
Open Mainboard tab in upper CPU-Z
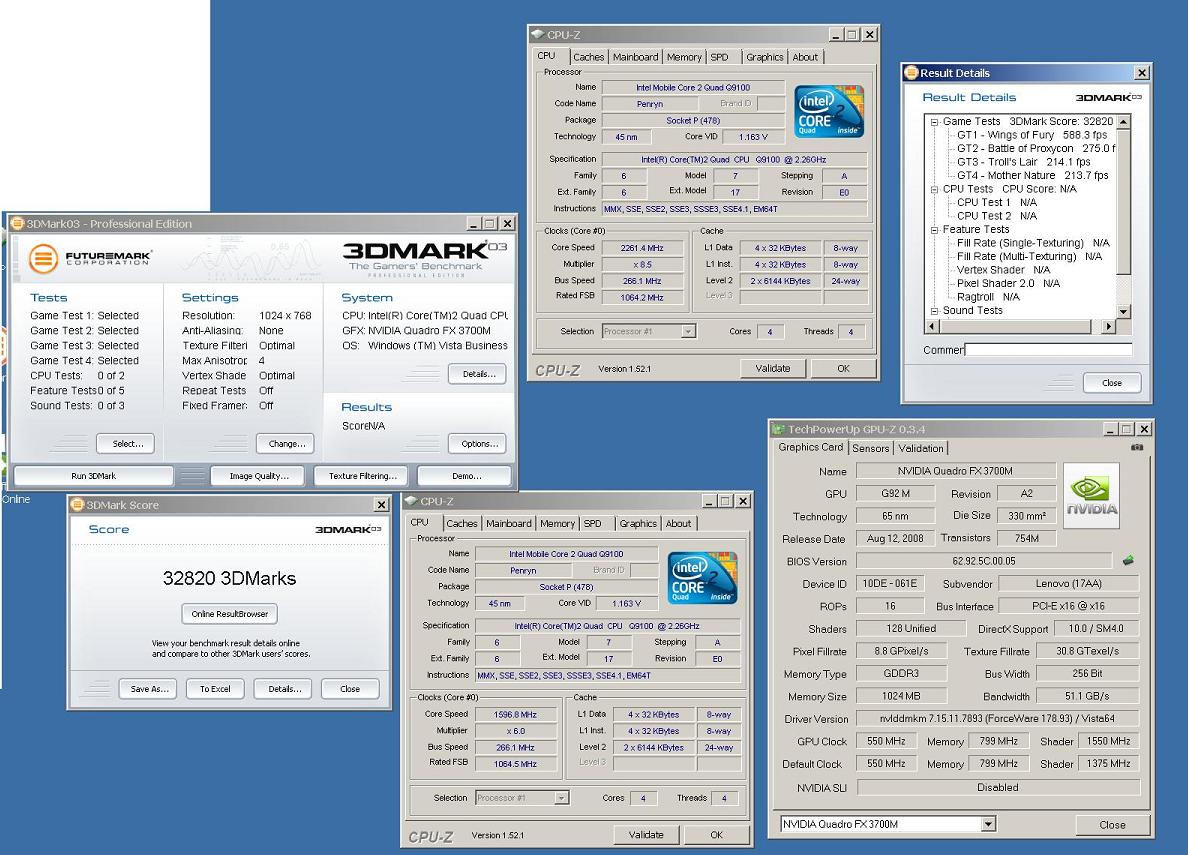pos(636,57)
